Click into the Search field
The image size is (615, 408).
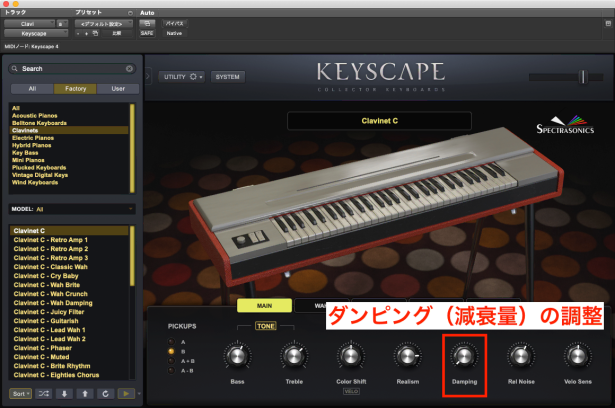coord(72,69)
